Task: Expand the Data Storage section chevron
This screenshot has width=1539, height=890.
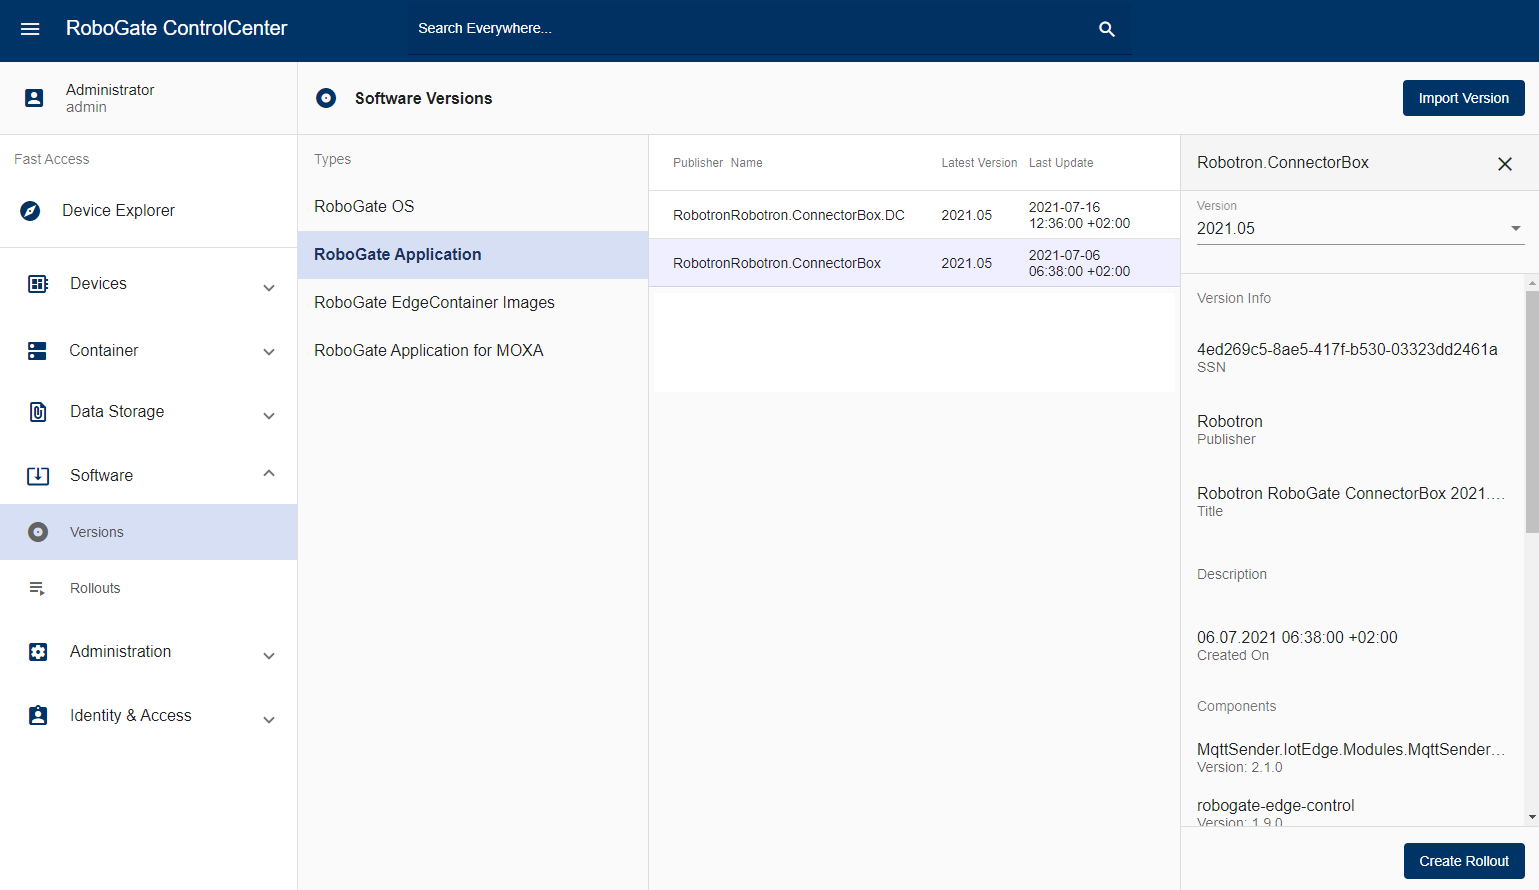Action: point(269,416)
